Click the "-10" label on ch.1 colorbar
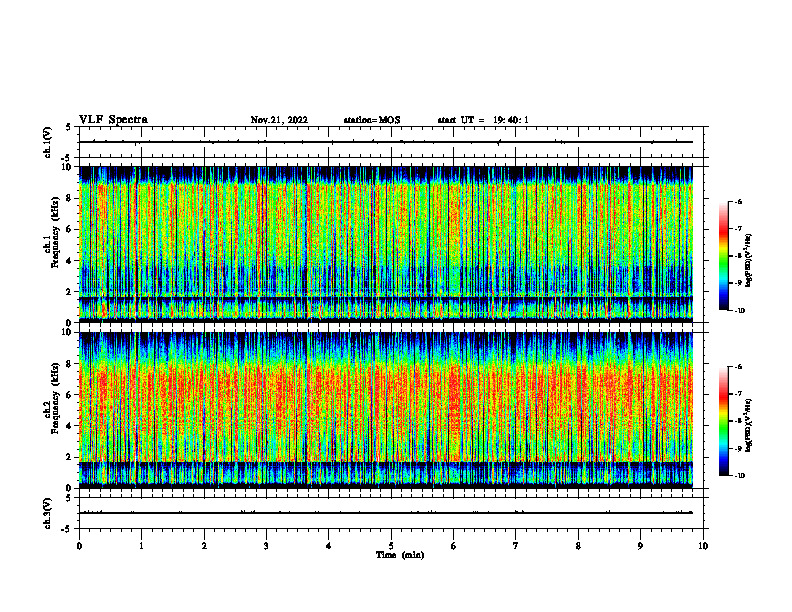This screenshot has height=612, width=792. [739, 311]
